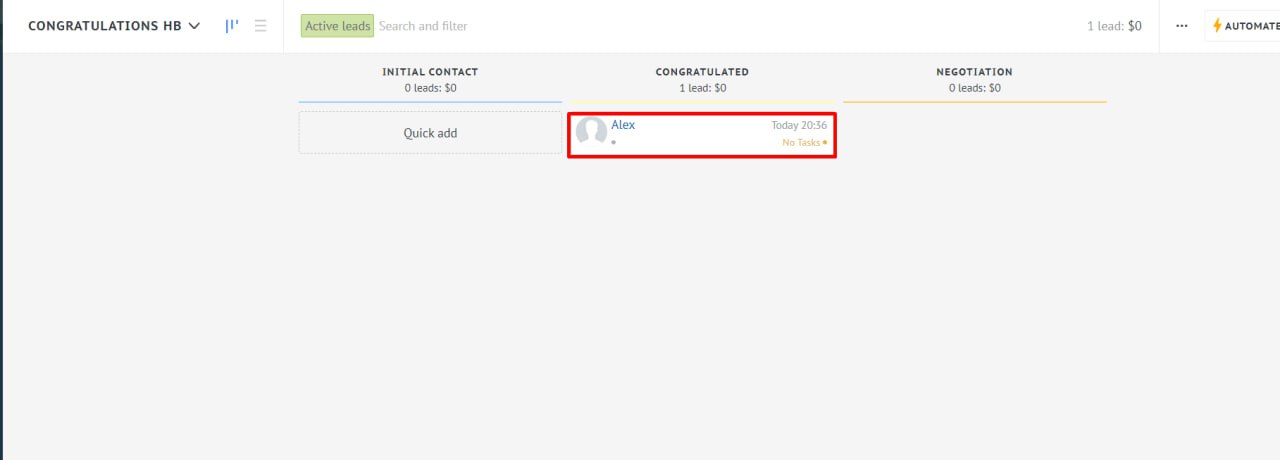
Task: Click the 0 leads: $0 count under Negotiation
Action: (974, 88)
